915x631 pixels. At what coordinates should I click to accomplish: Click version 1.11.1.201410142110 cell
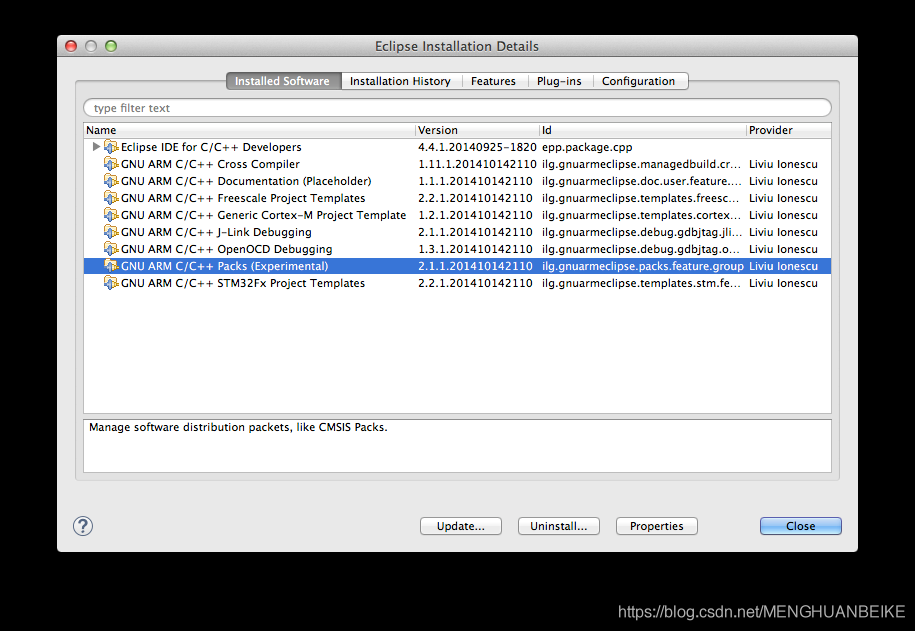tap(477, 164)
